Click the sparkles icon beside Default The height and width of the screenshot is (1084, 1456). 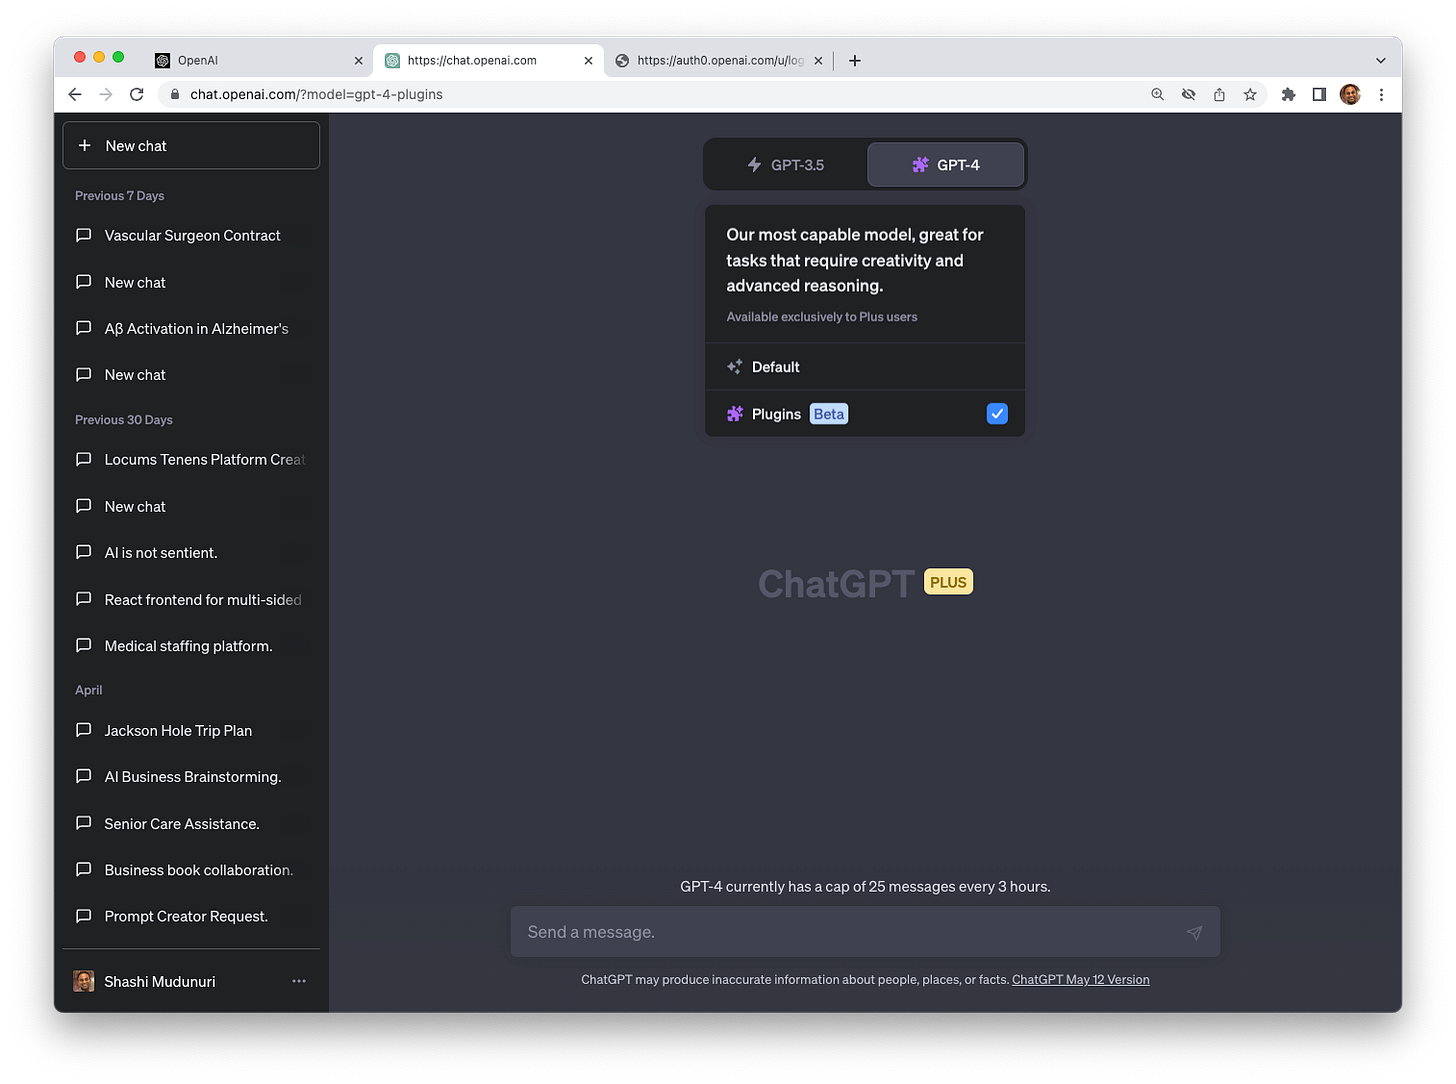(735, 366)
